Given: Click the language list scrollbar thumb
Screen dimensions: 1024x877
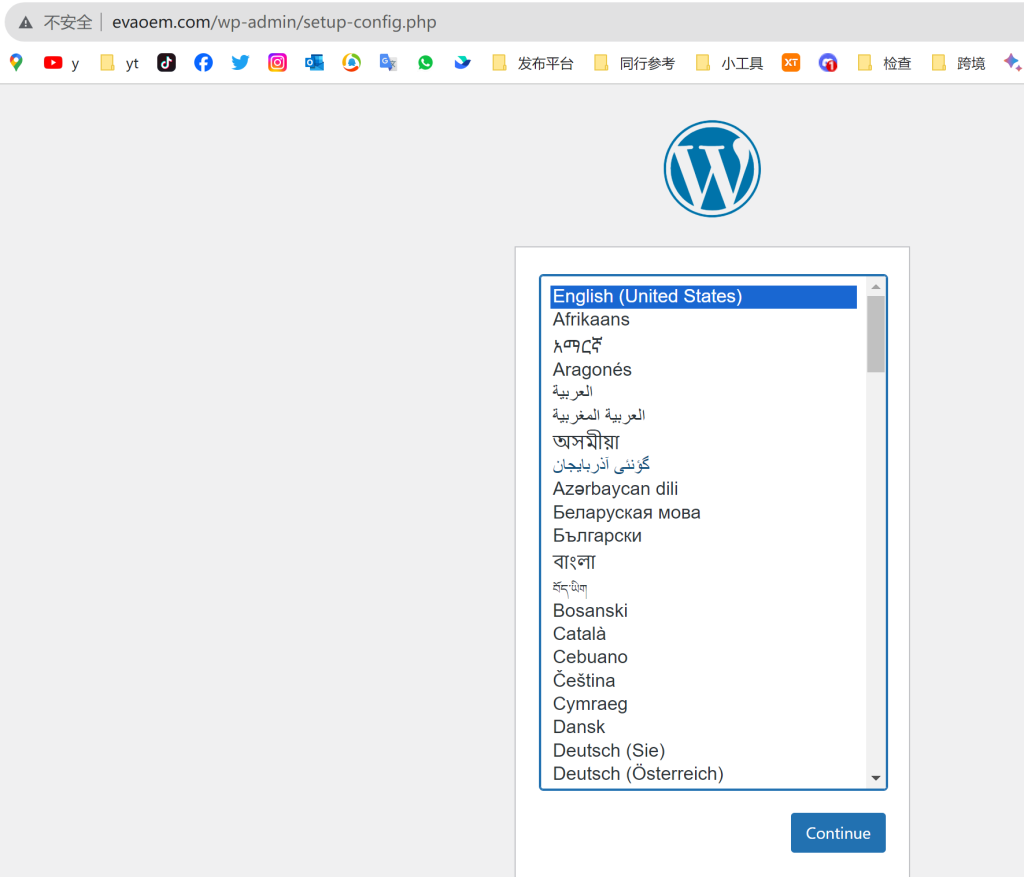Looking at the screenshot, I should tap(876, 334).
